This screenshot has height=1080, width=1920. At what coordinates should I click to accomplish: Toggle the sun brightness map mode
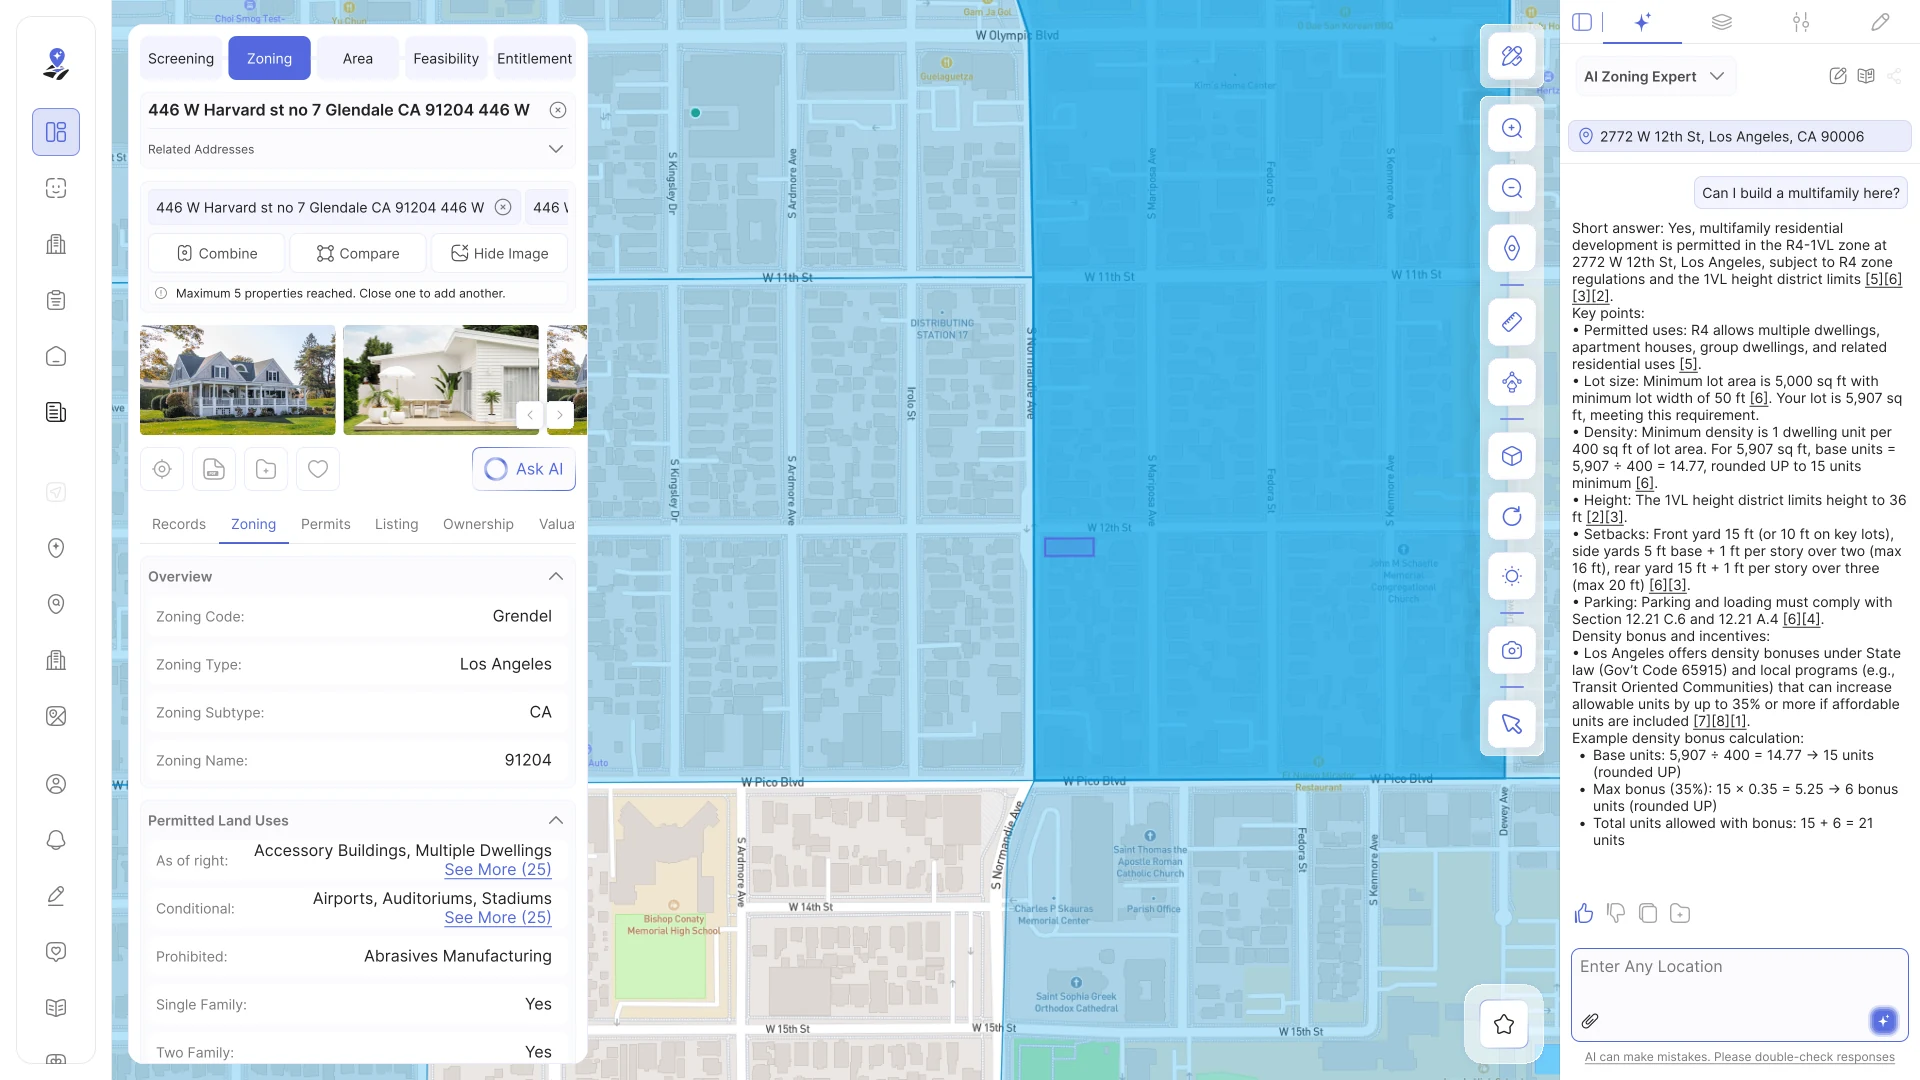click(x=1512, y=576)
